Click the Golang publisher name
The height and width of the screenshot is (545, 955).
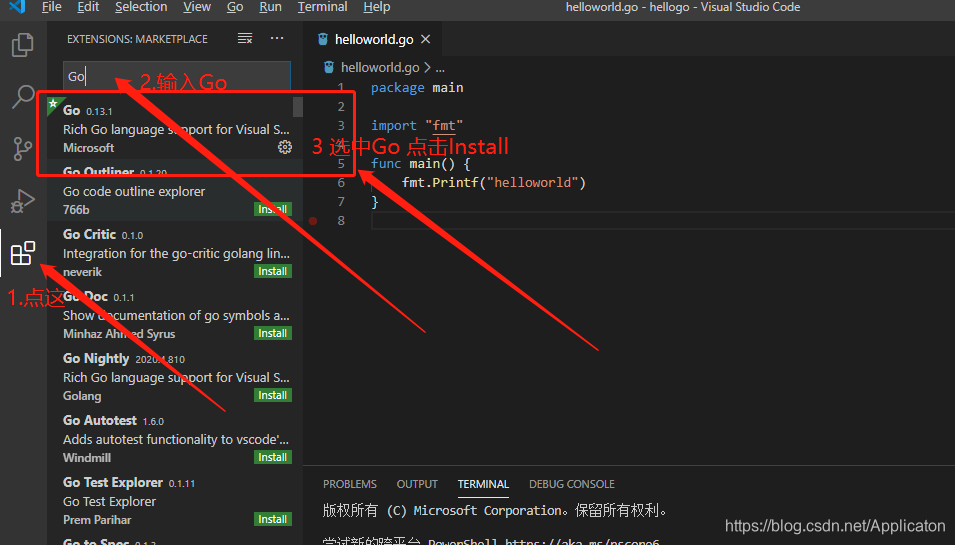pos(82,396)
